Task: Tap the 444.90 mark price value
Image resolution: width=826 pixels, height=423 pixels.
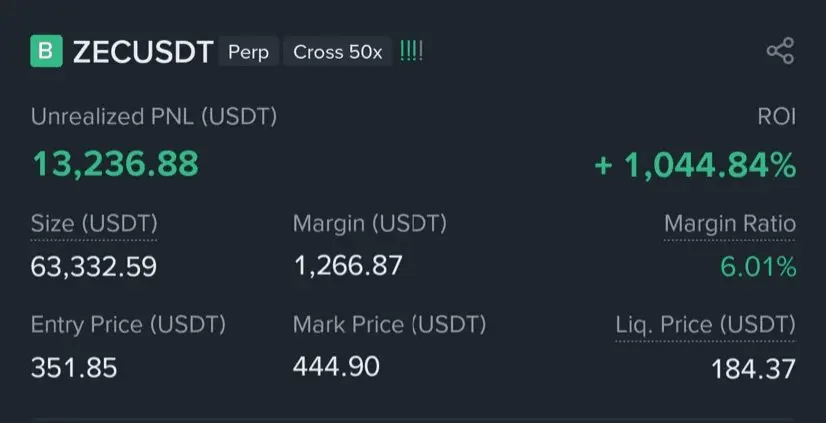Action: click(x=336, y=366)
